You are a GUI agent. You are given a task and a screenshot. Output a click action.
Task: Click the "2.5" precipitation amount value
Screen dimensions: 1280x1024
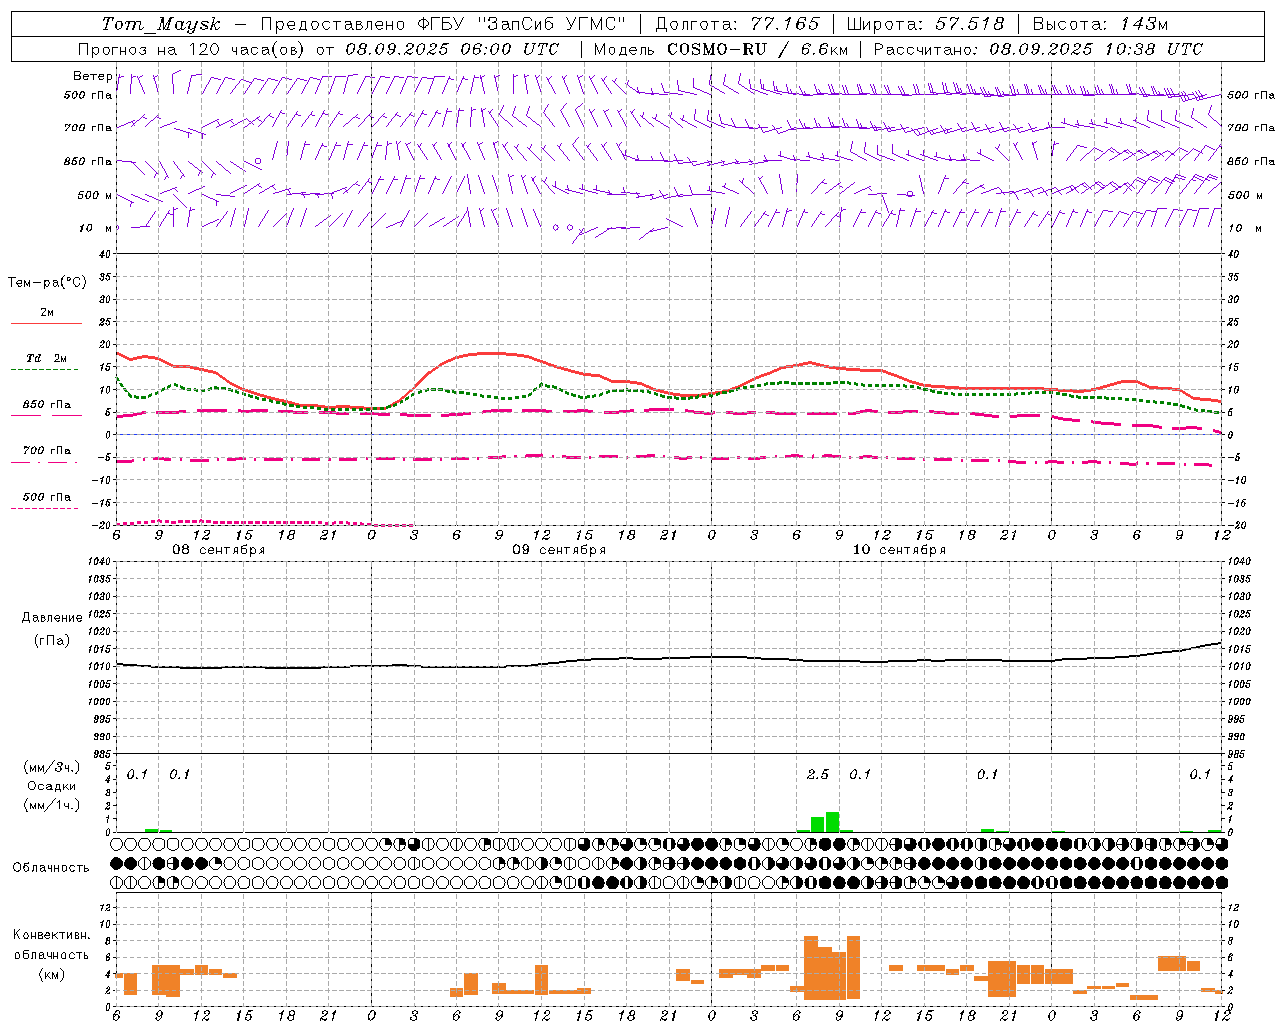coord(818,774)
